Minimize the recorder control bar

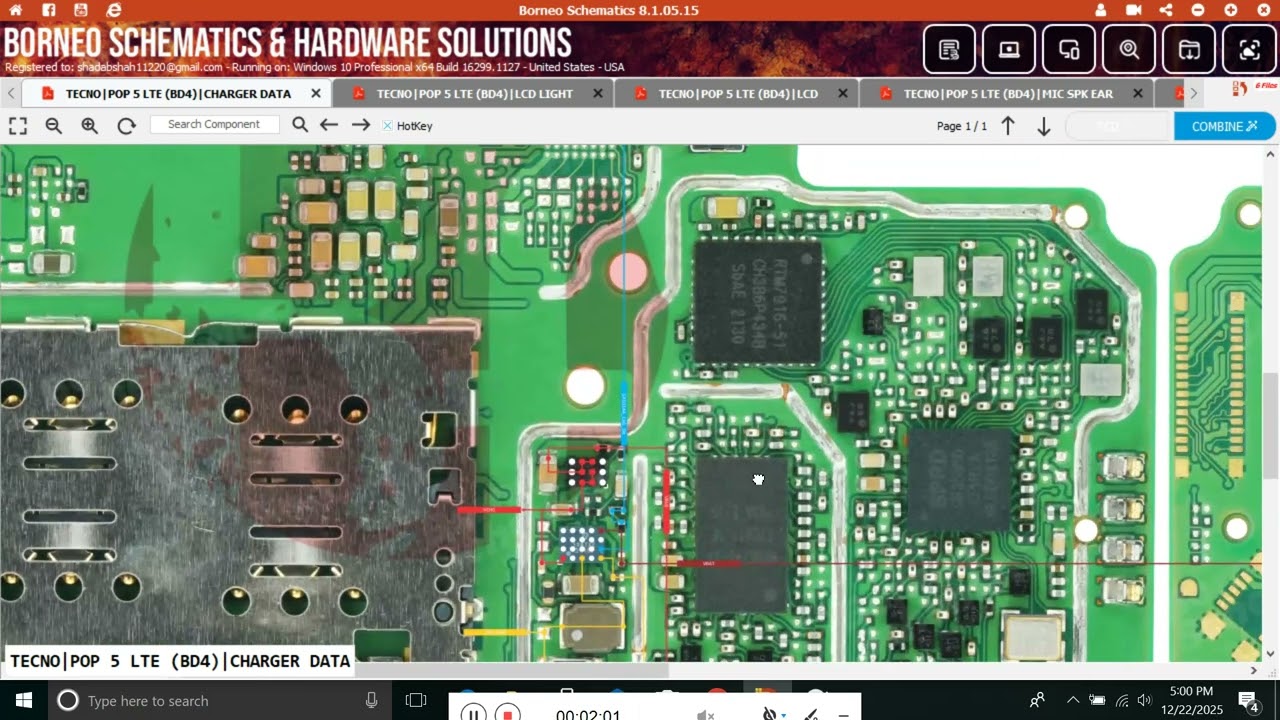tap(844, 715)
